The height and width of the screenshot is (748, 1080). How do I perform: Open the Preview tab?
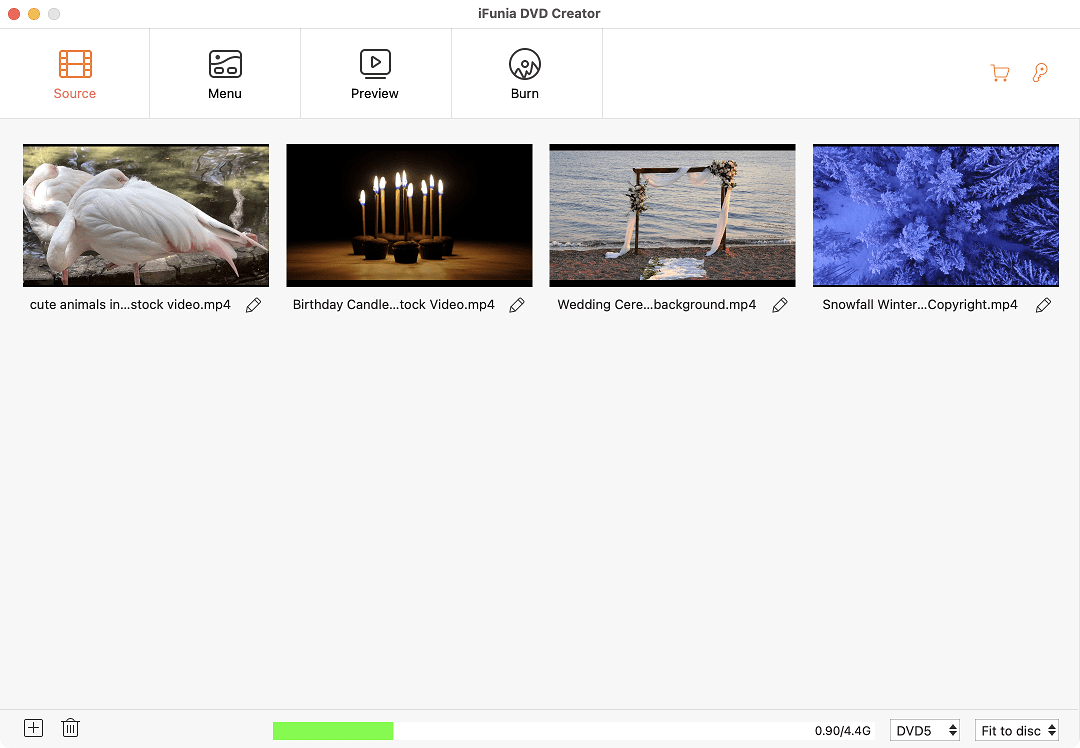(375, 74)
